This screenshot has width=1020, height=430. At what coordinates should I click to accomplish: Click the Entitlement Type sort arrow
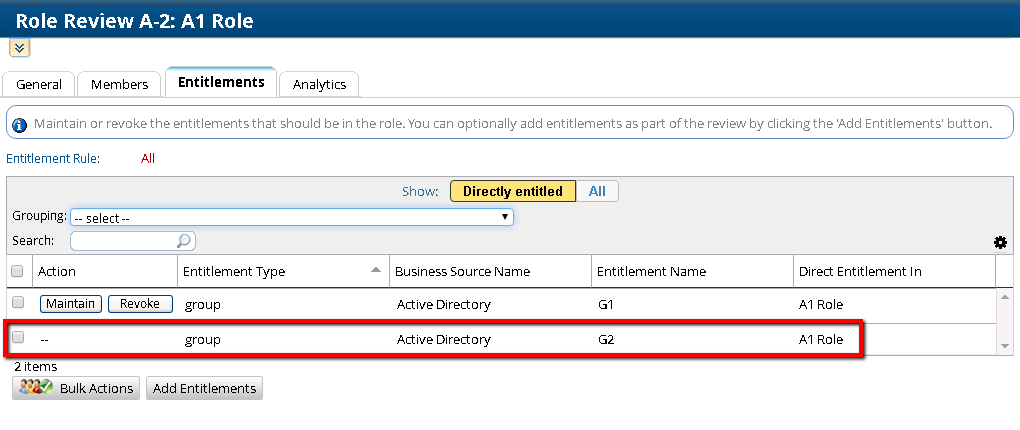pyautogui.click(x=376, y=271)
